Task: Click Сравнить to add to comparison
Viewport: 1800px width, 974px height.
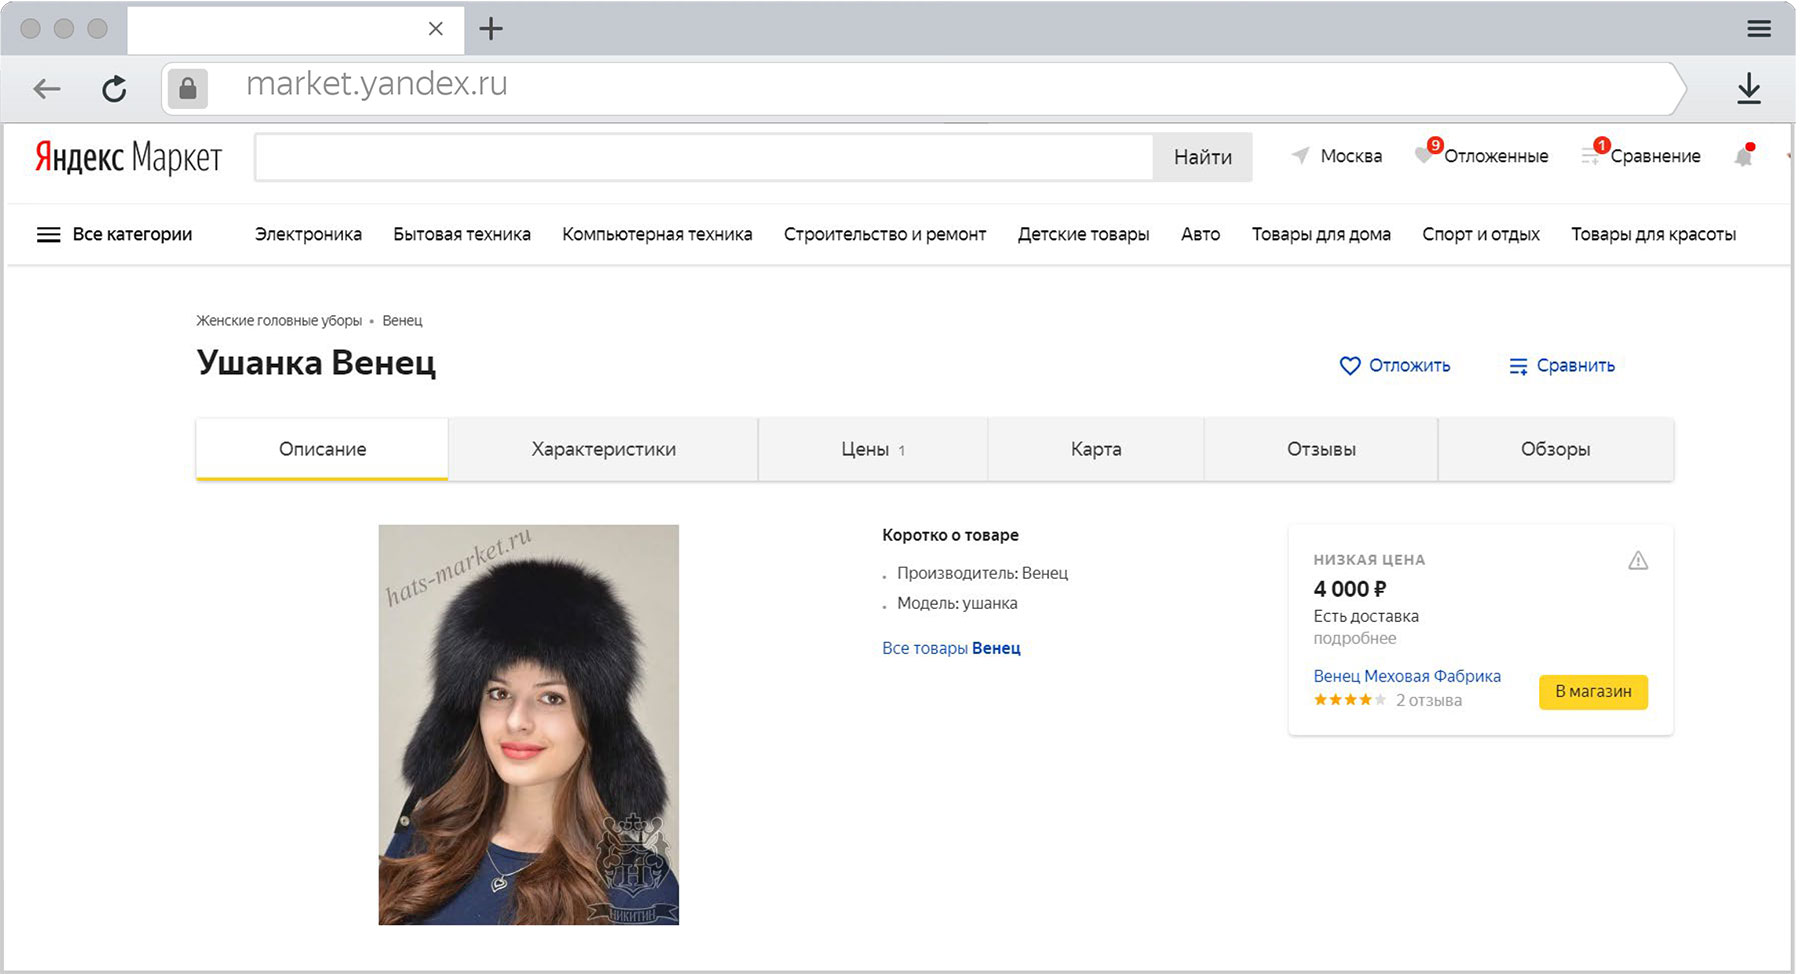Action: (x=1575, y=366)
